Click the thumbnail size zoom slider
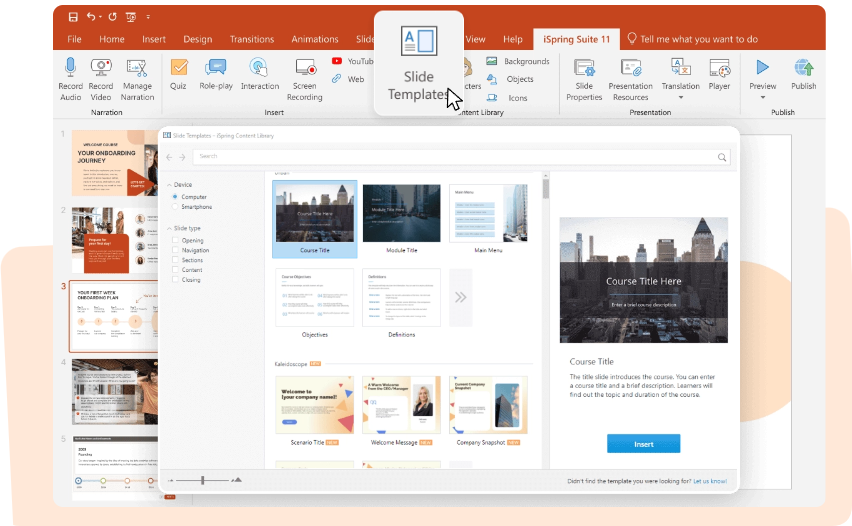 click(x=203, y=480)
